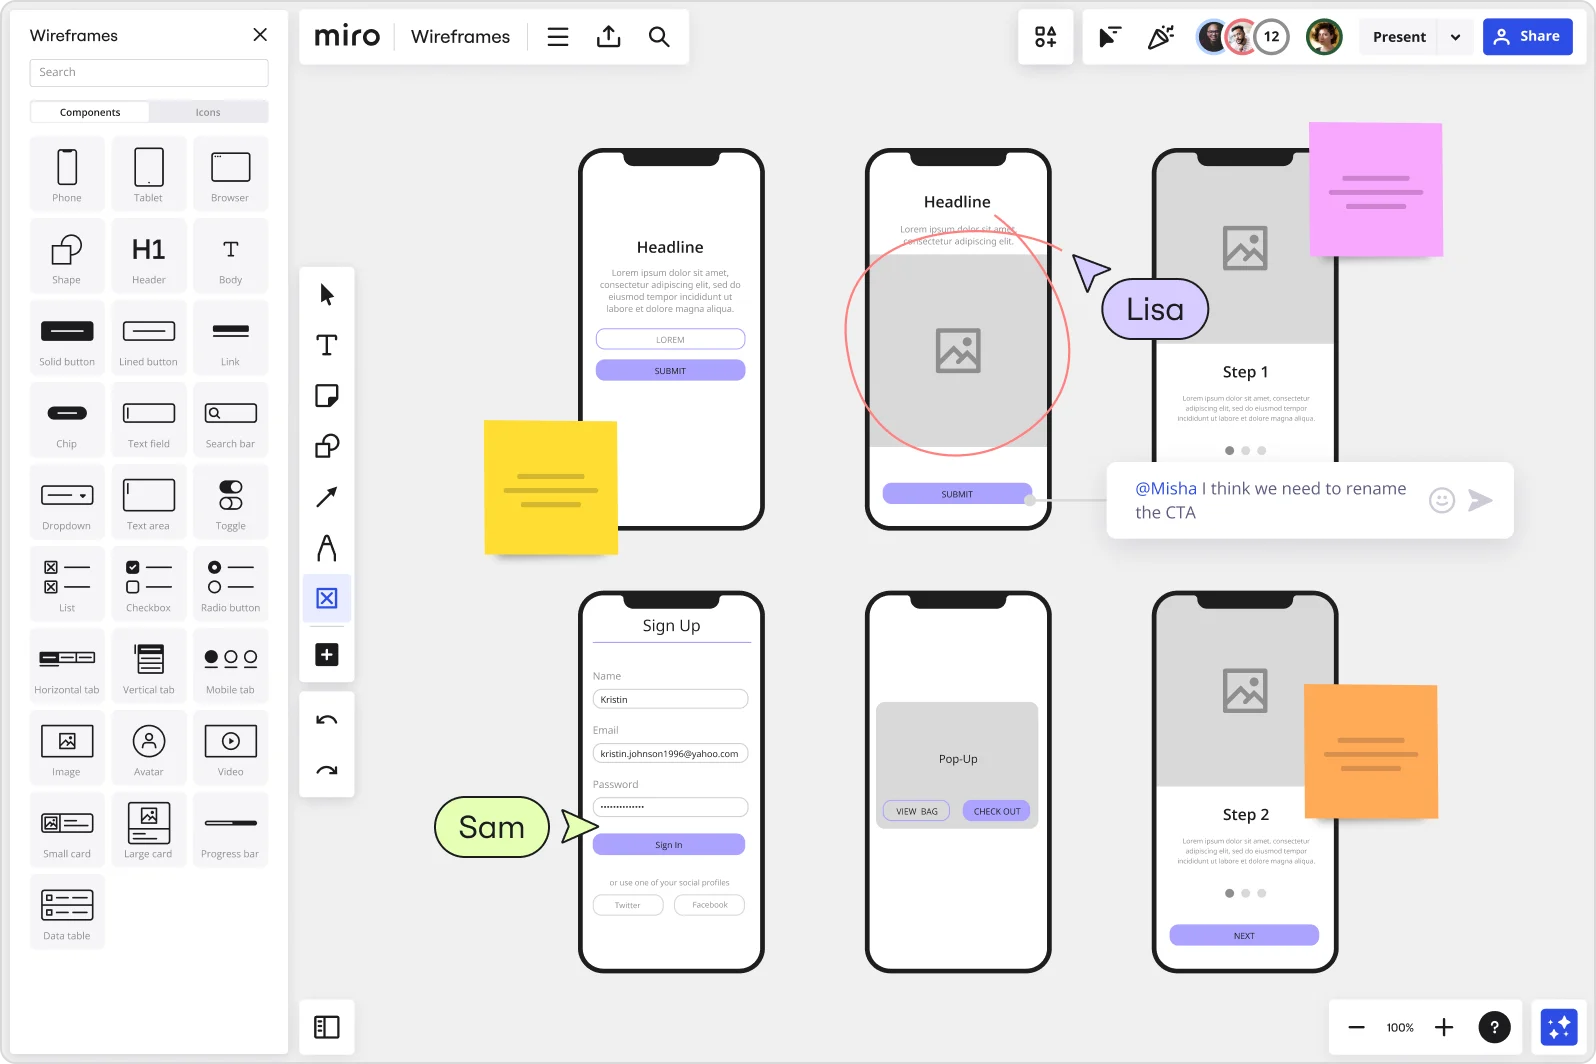
Task: Add the Radio button component
Action: coord(230,584)
